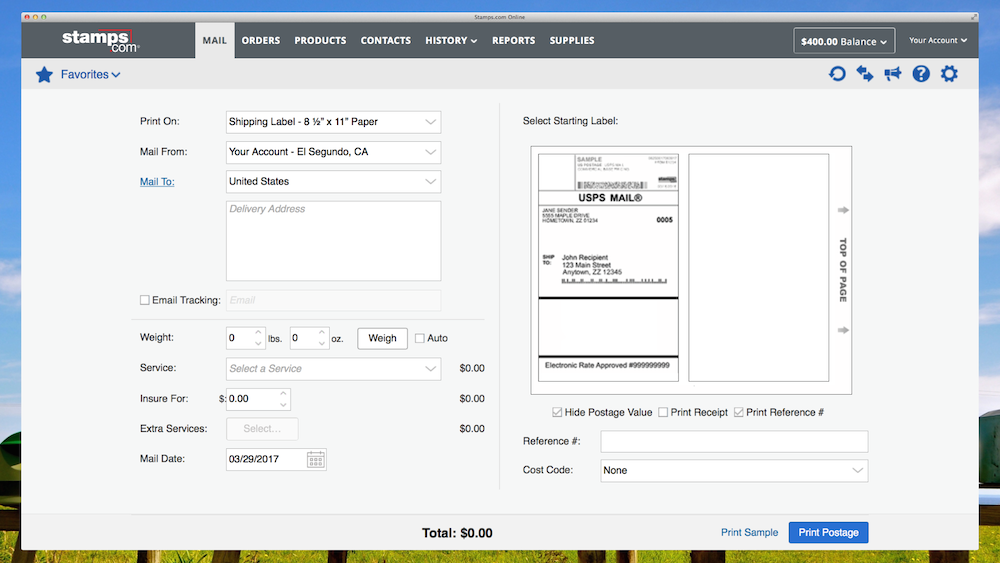Expand the Select a Service dropdown
Image resolution: width=1000 pixels, height=563 pixels.
pos(333,369)
